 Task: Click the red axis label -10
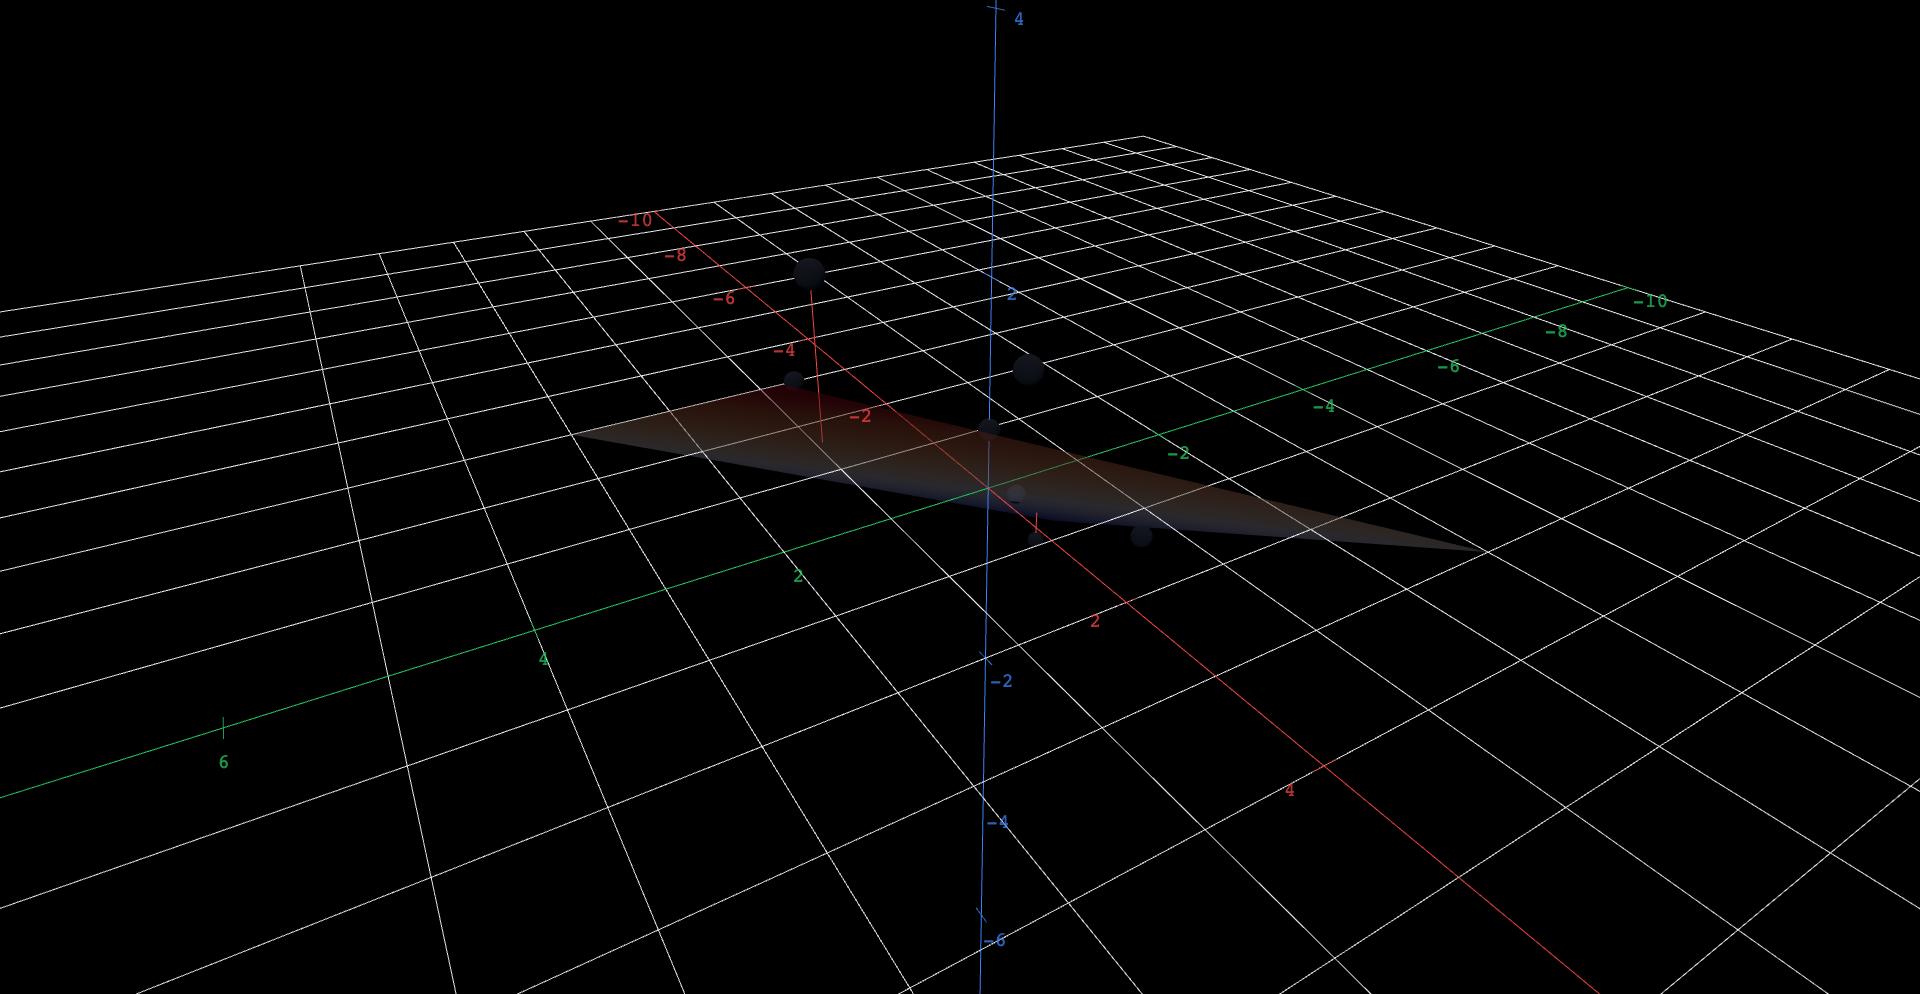tap(635, 220)
